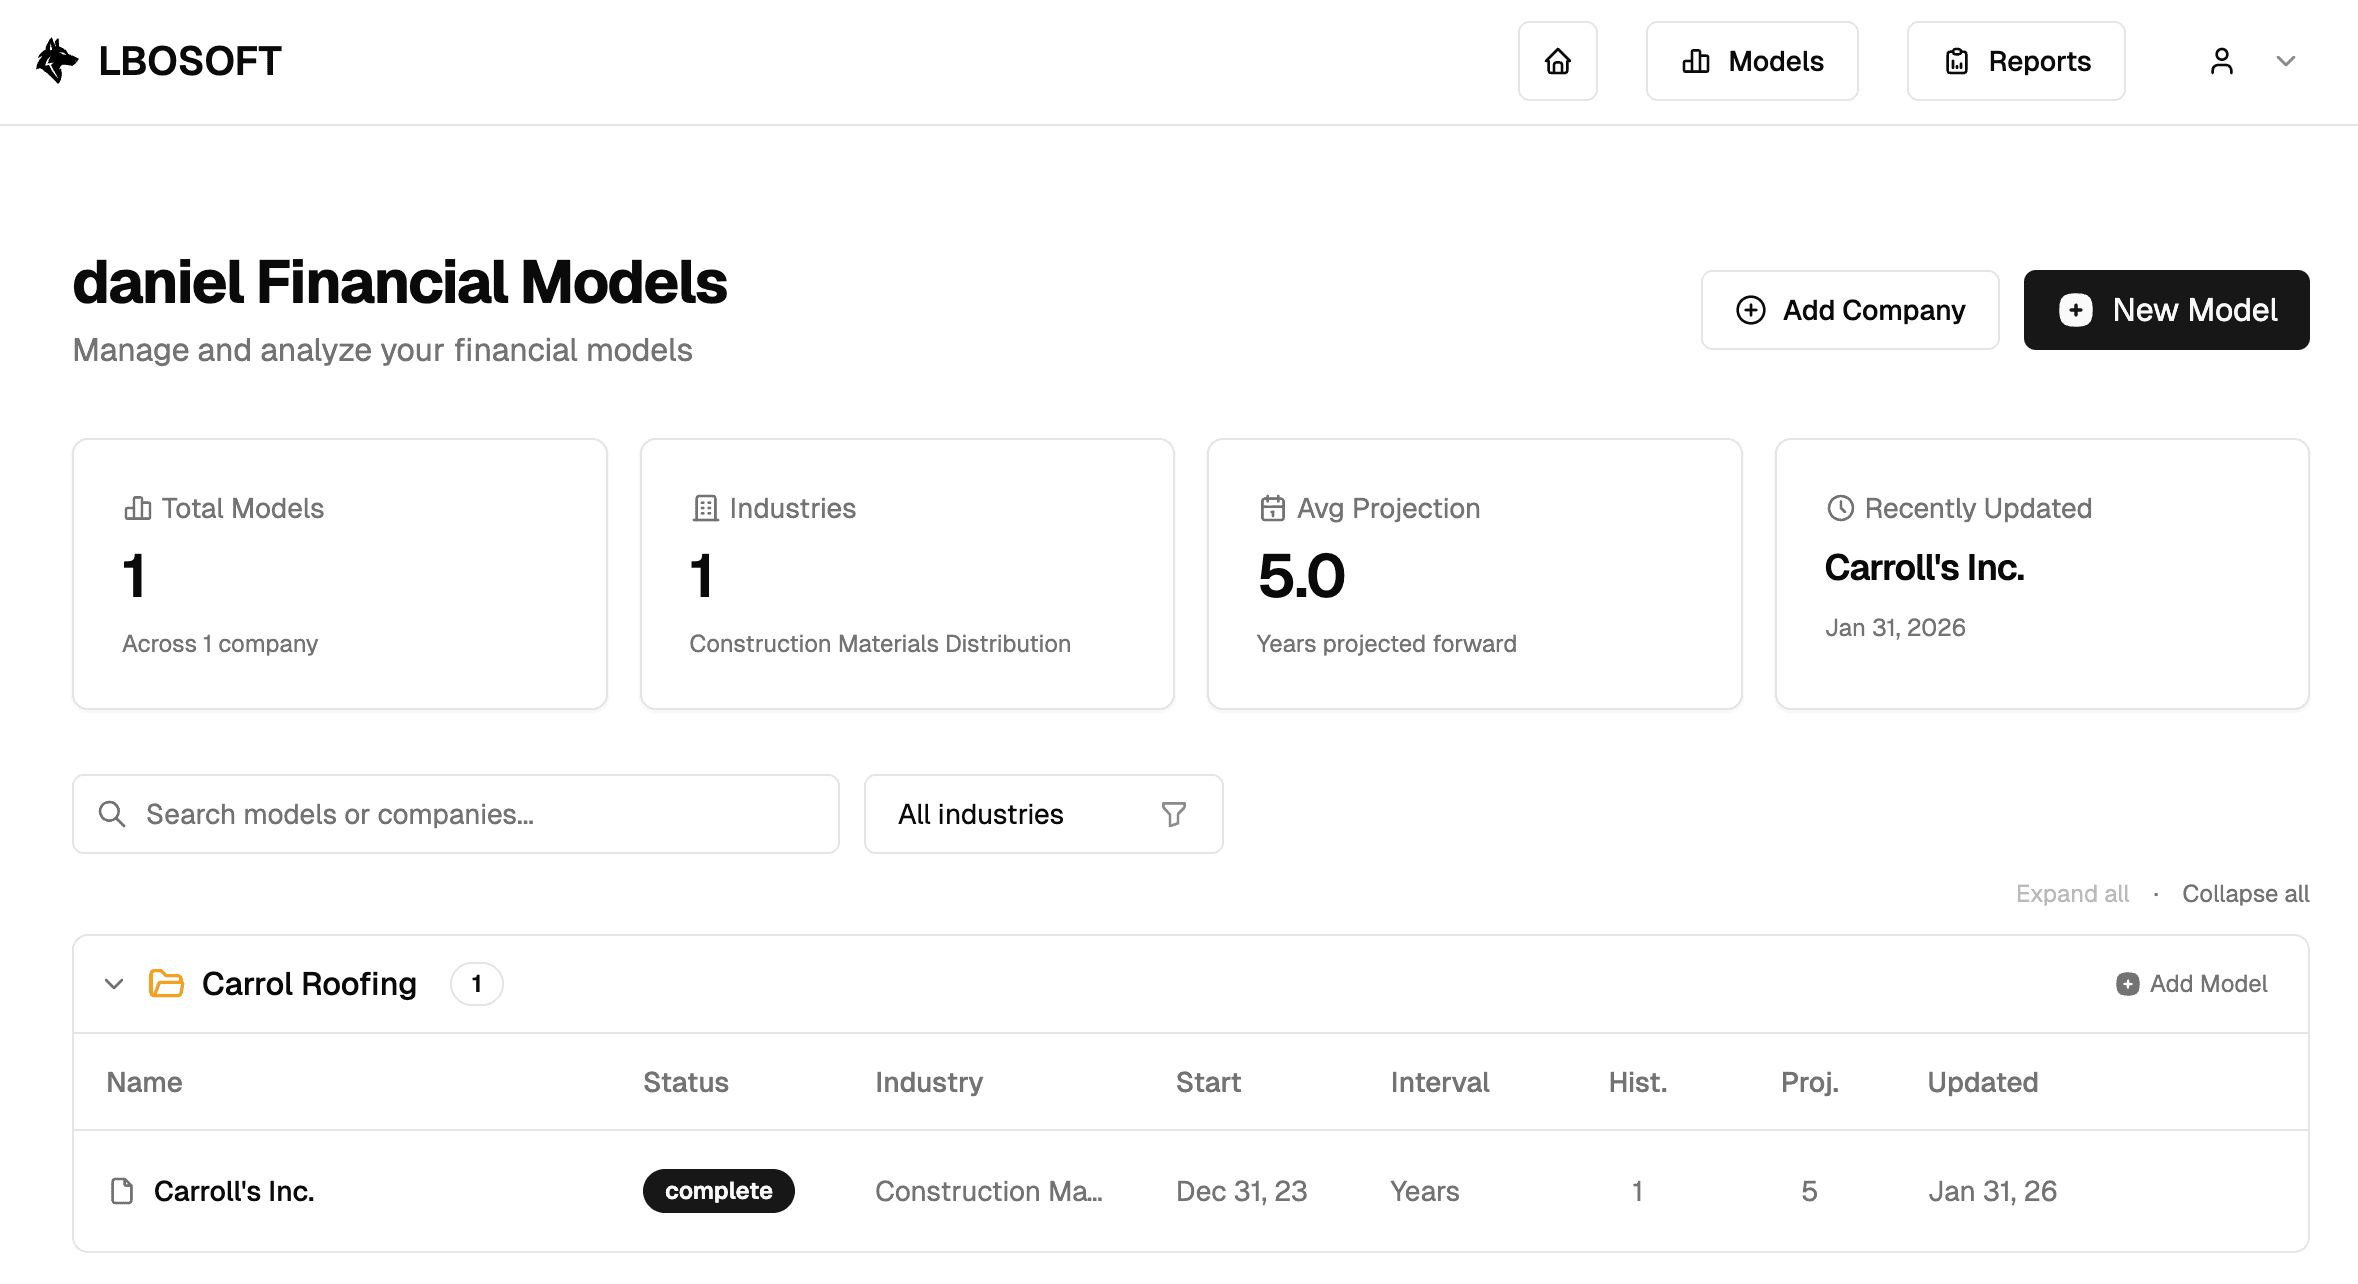Click the LBOSOFT wolf logo
The width and height of the screenshot is (2358, 1284).
pyautogui.click(x=57, y=61)
